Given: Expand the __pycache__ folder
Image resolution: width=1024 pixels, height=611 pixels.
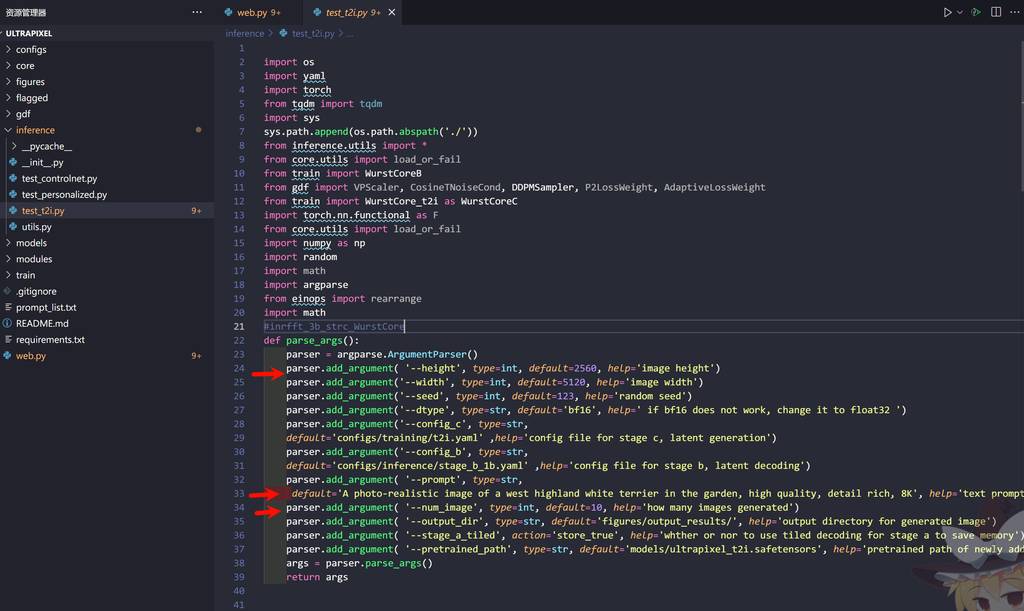Looking at the screenshot, I should point(46,146).
